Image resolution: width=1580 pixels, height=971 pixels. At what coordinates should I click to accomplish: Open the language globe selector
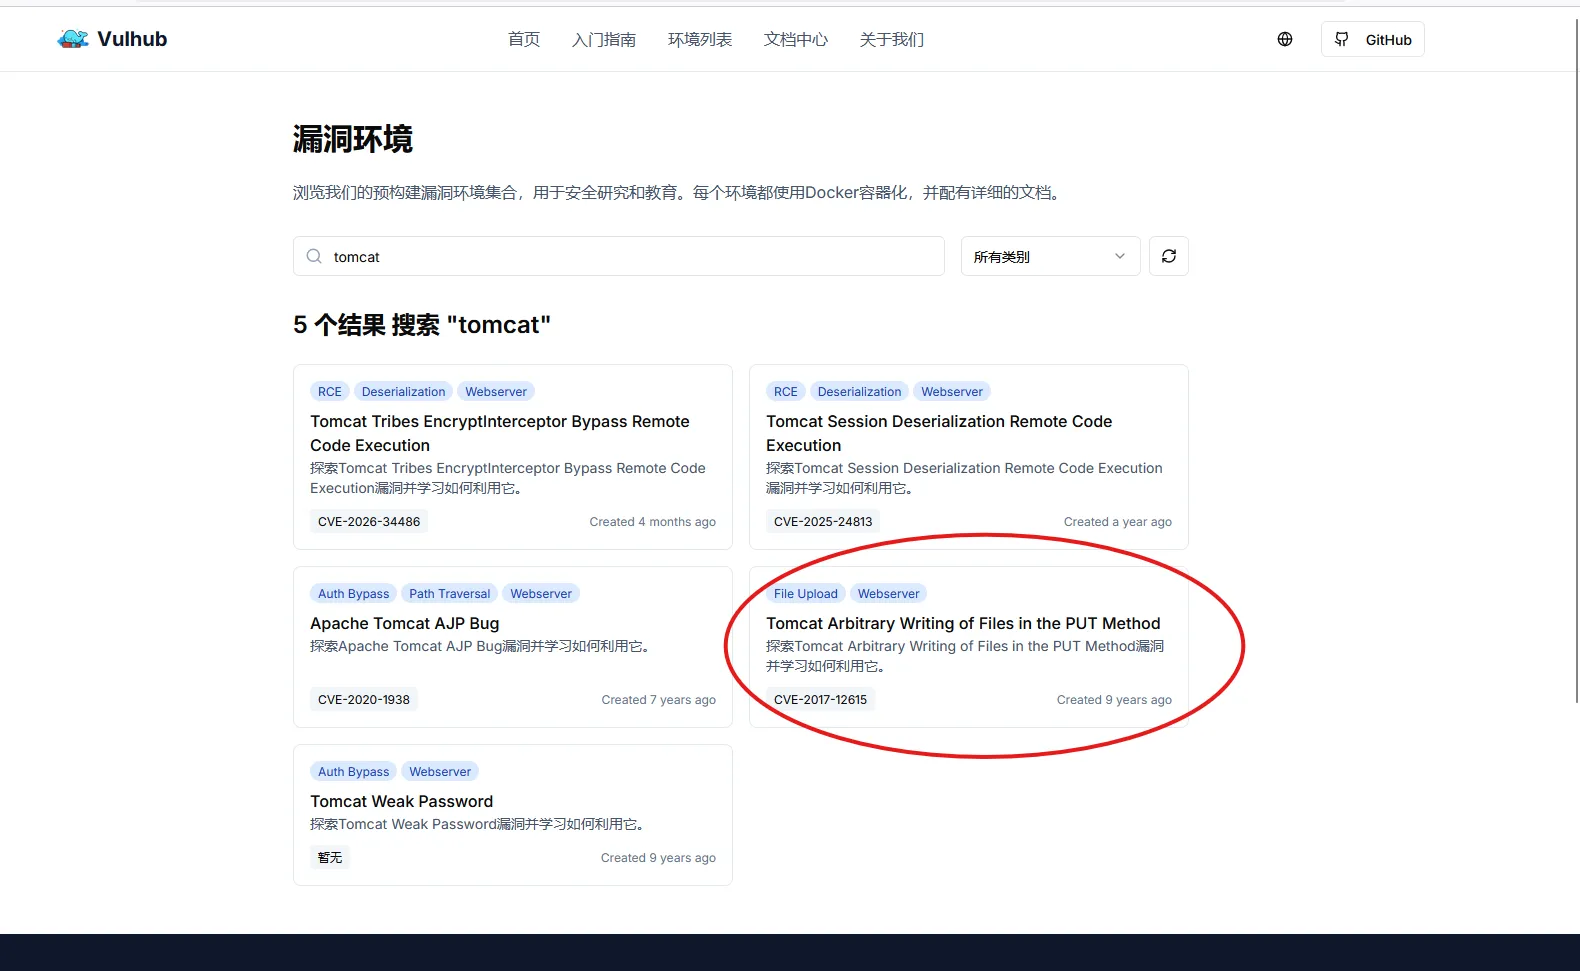(x=1285, y=39)
